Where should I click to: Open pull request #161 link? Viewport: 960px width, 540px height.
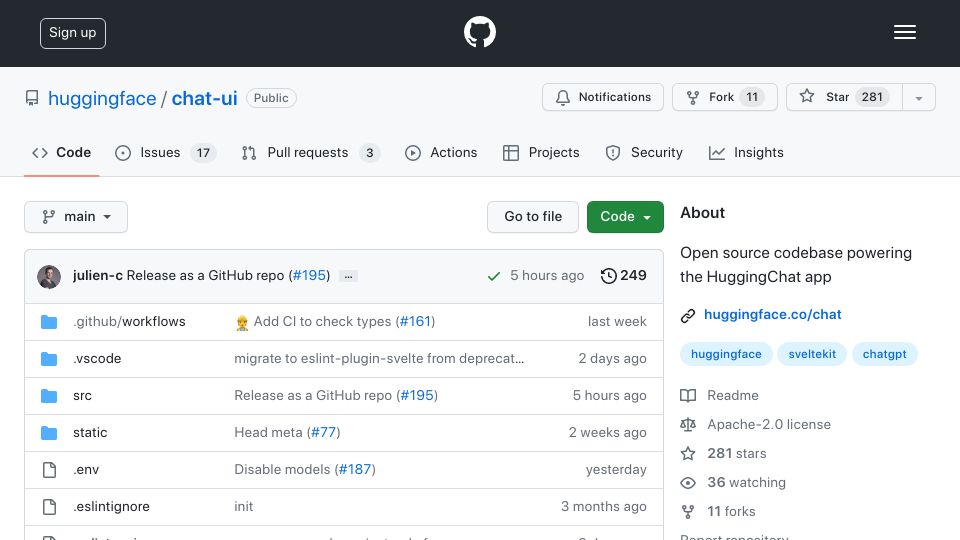click(415, 321)
